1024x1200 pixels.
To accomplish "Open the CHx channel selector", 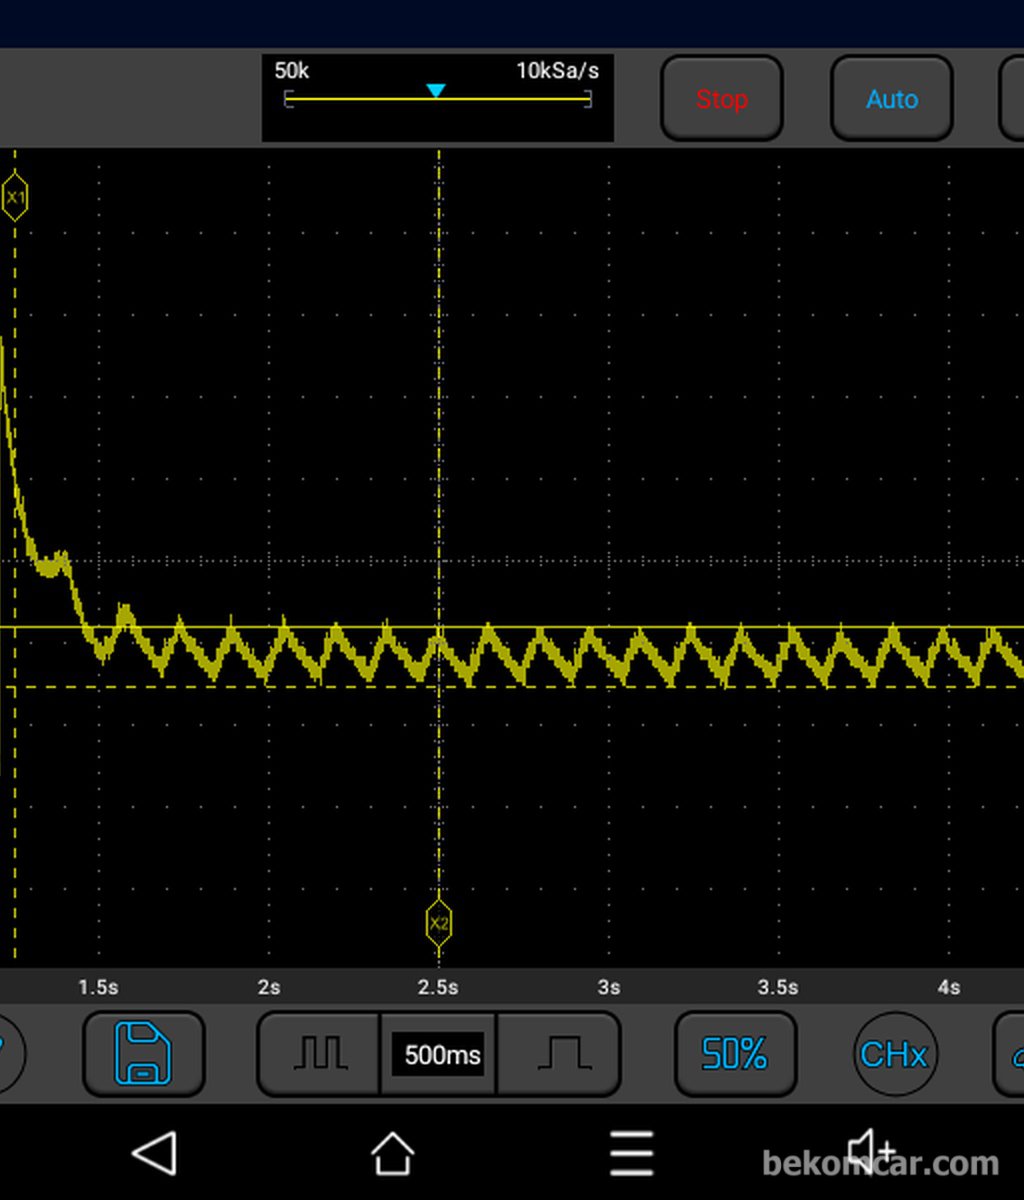I will (x=895, y=1055).
